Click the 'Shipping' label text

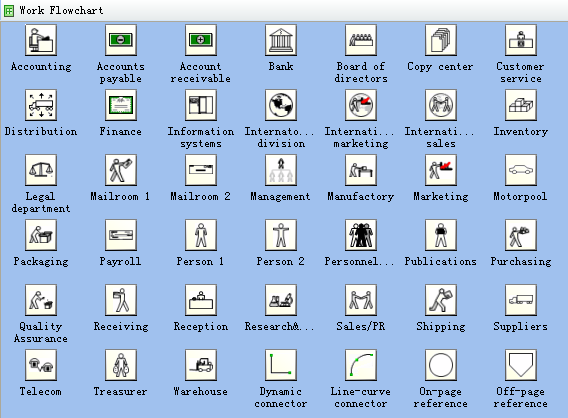coord(441,327)
